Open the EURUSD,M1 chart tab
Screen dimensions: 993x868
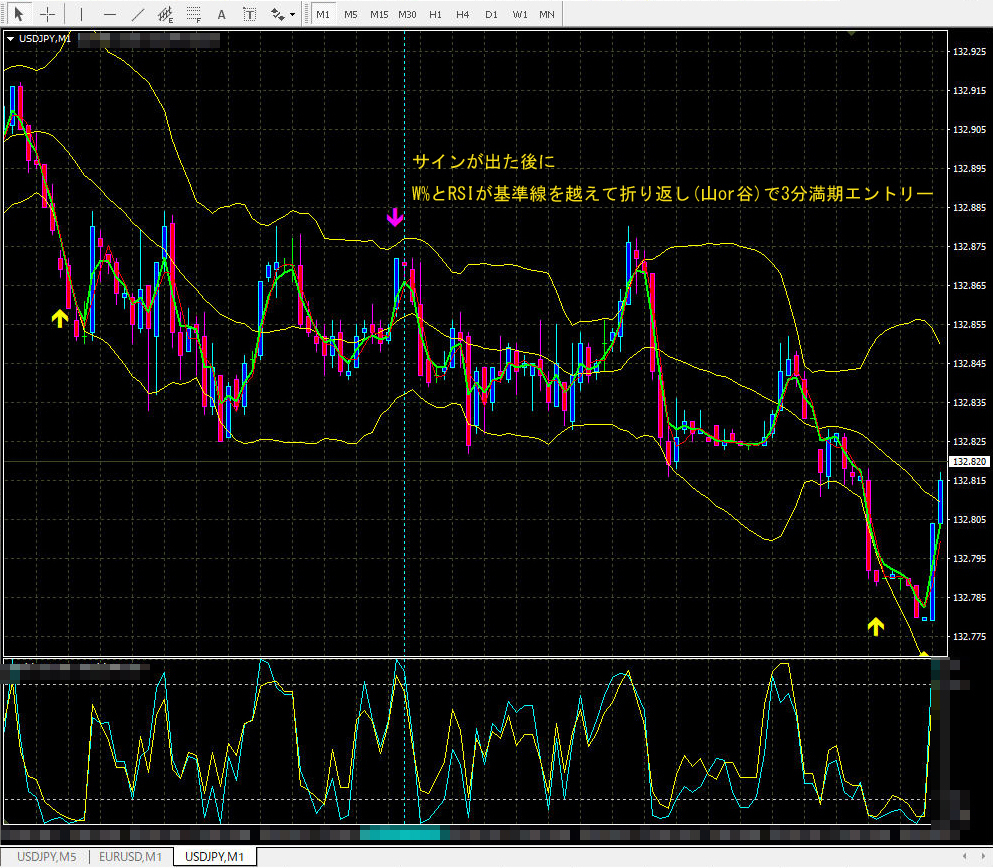coord(130,857)
